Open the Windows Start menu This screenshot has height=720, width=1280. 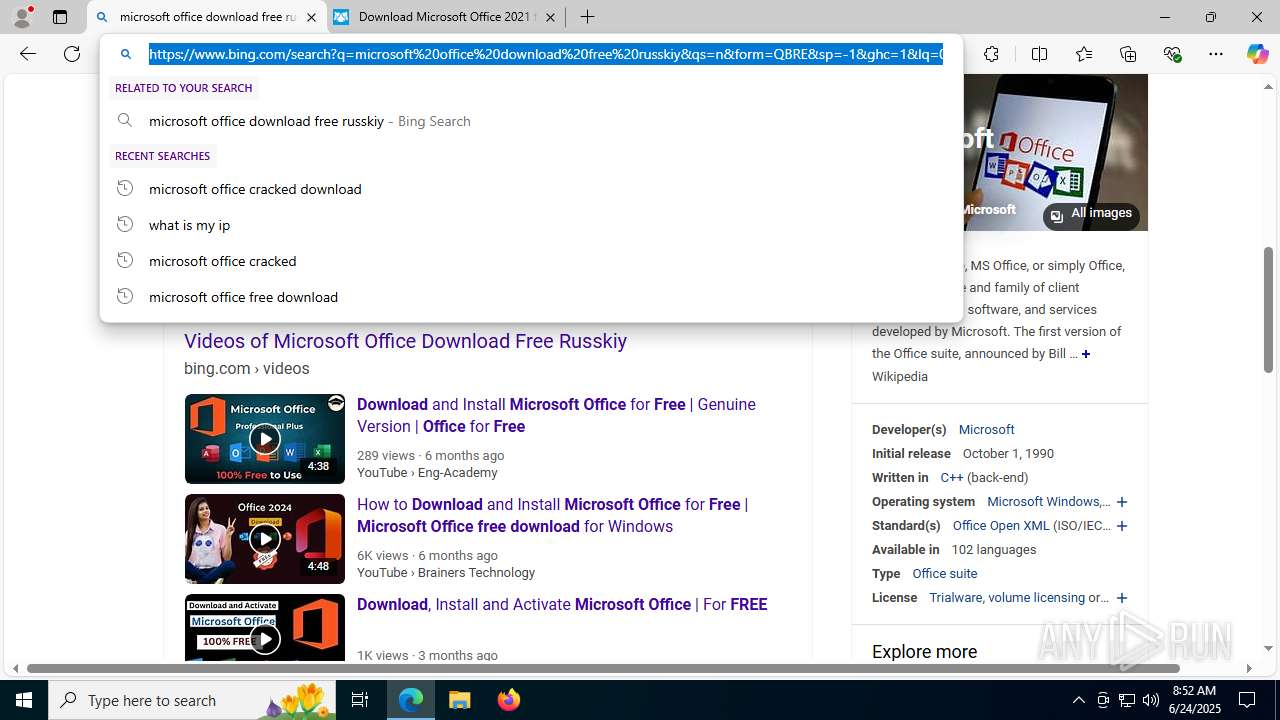click(24, 700)
